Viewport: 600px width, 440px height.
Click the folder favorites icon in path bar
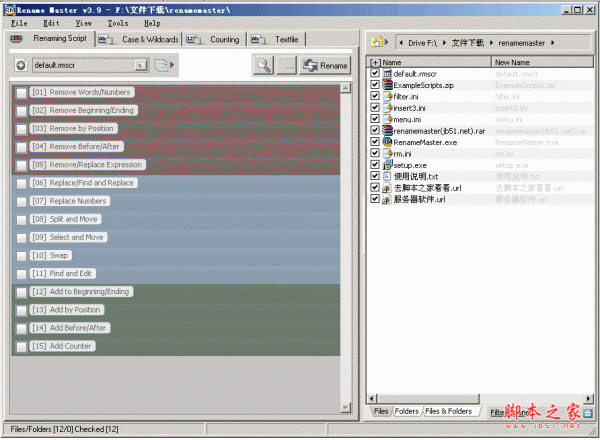click(377, 42)
